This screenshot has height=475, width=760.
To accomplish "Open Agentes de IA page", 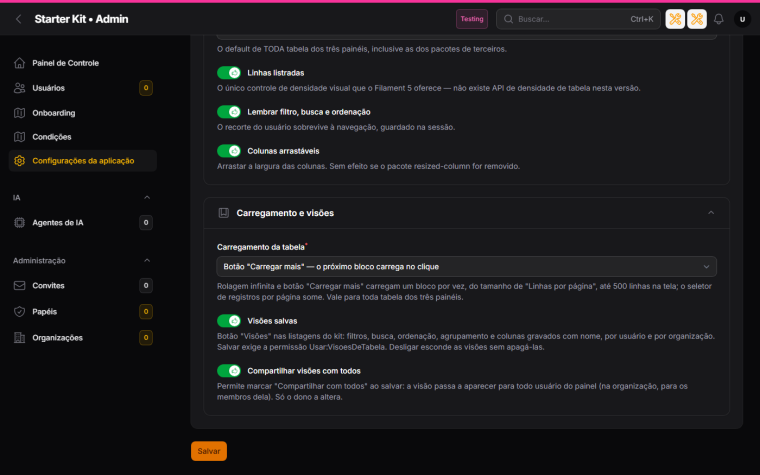I will 82,222.
